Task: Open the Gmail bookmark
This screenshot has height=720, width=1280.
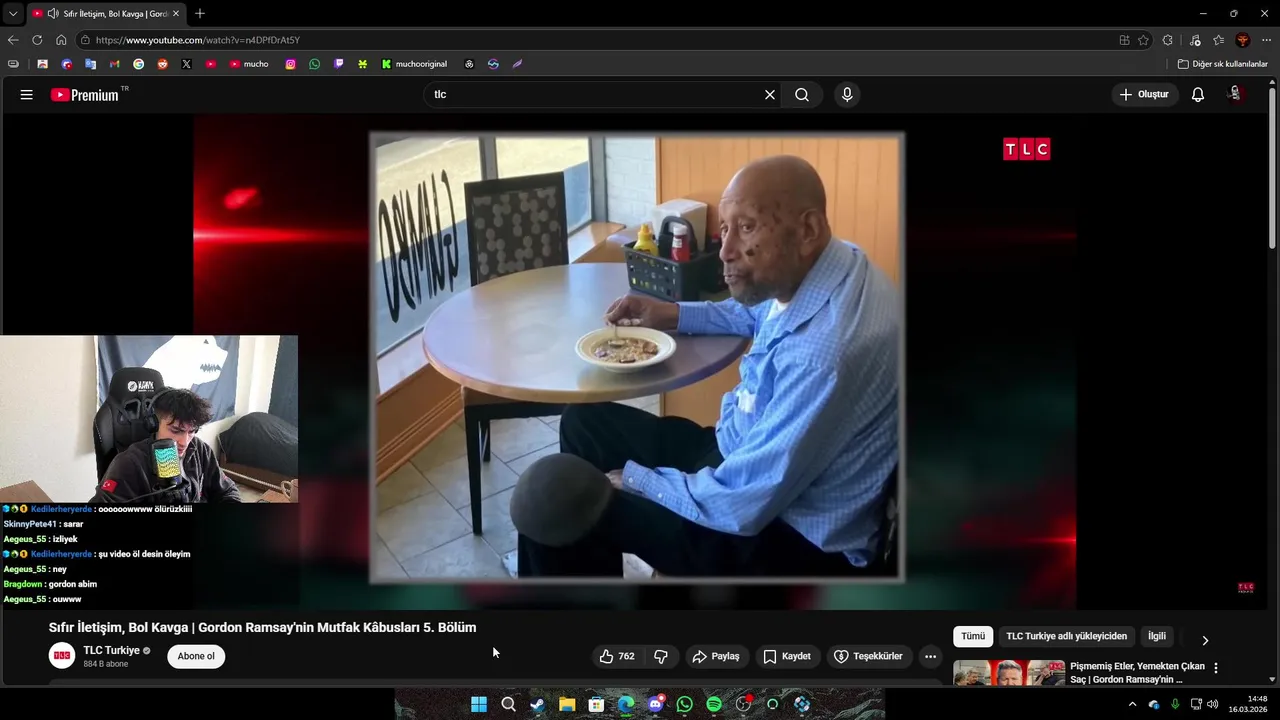Action: pyautogui.click(x=114, y=64)
